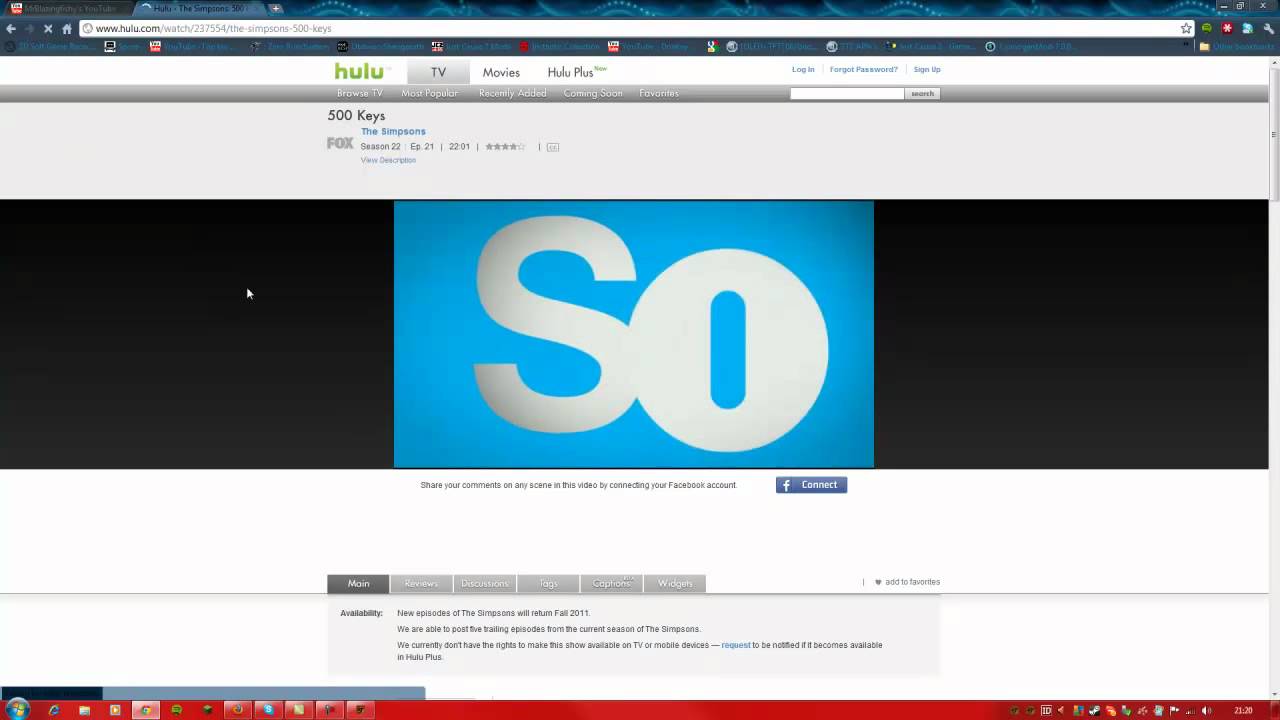
Task: Switch to the Captions tab
Action: coord(611,583)
